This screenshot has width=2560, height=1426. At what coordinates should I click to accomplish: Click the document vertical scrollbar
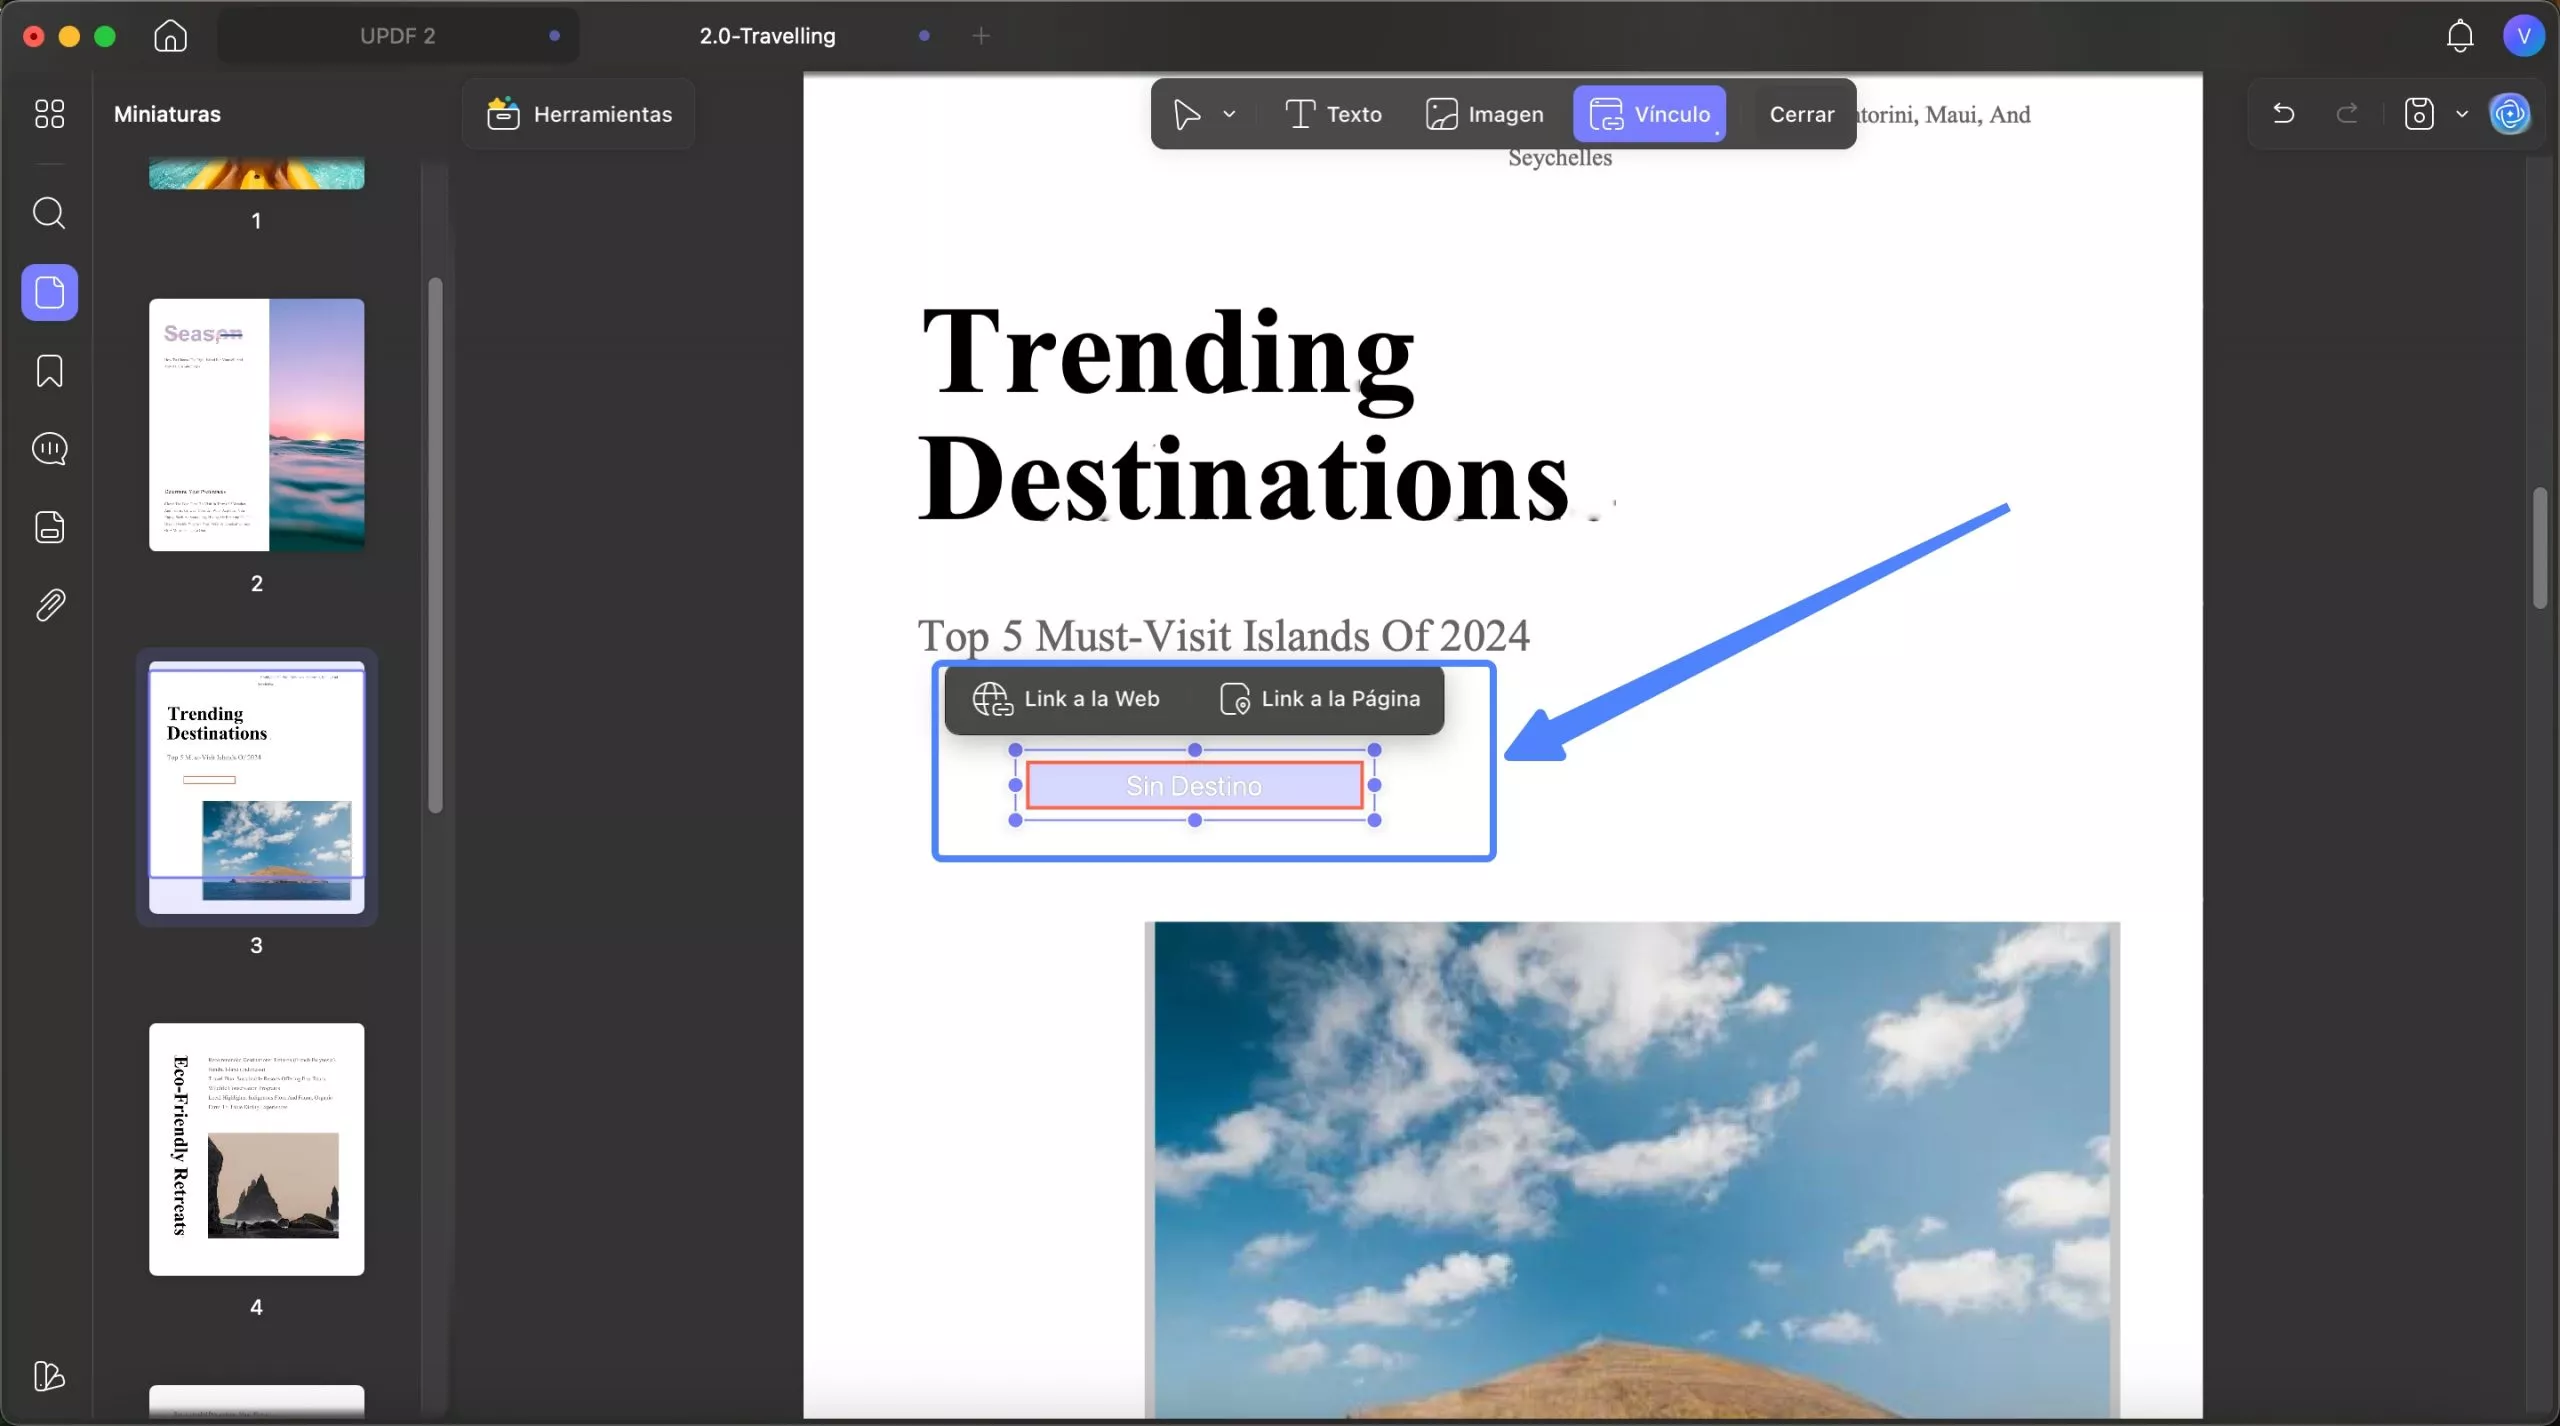[2540, 547]
